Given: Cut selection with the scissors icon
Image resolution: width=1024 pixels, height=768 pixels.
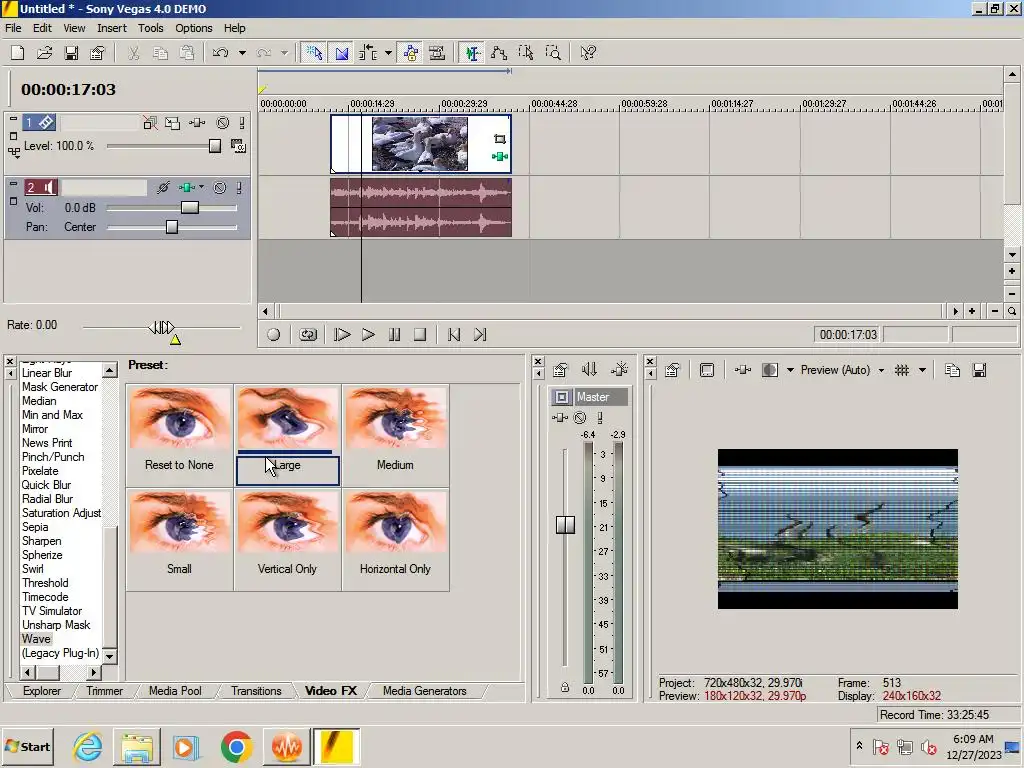Looking at the screenshot, I should tap(134, 53).
